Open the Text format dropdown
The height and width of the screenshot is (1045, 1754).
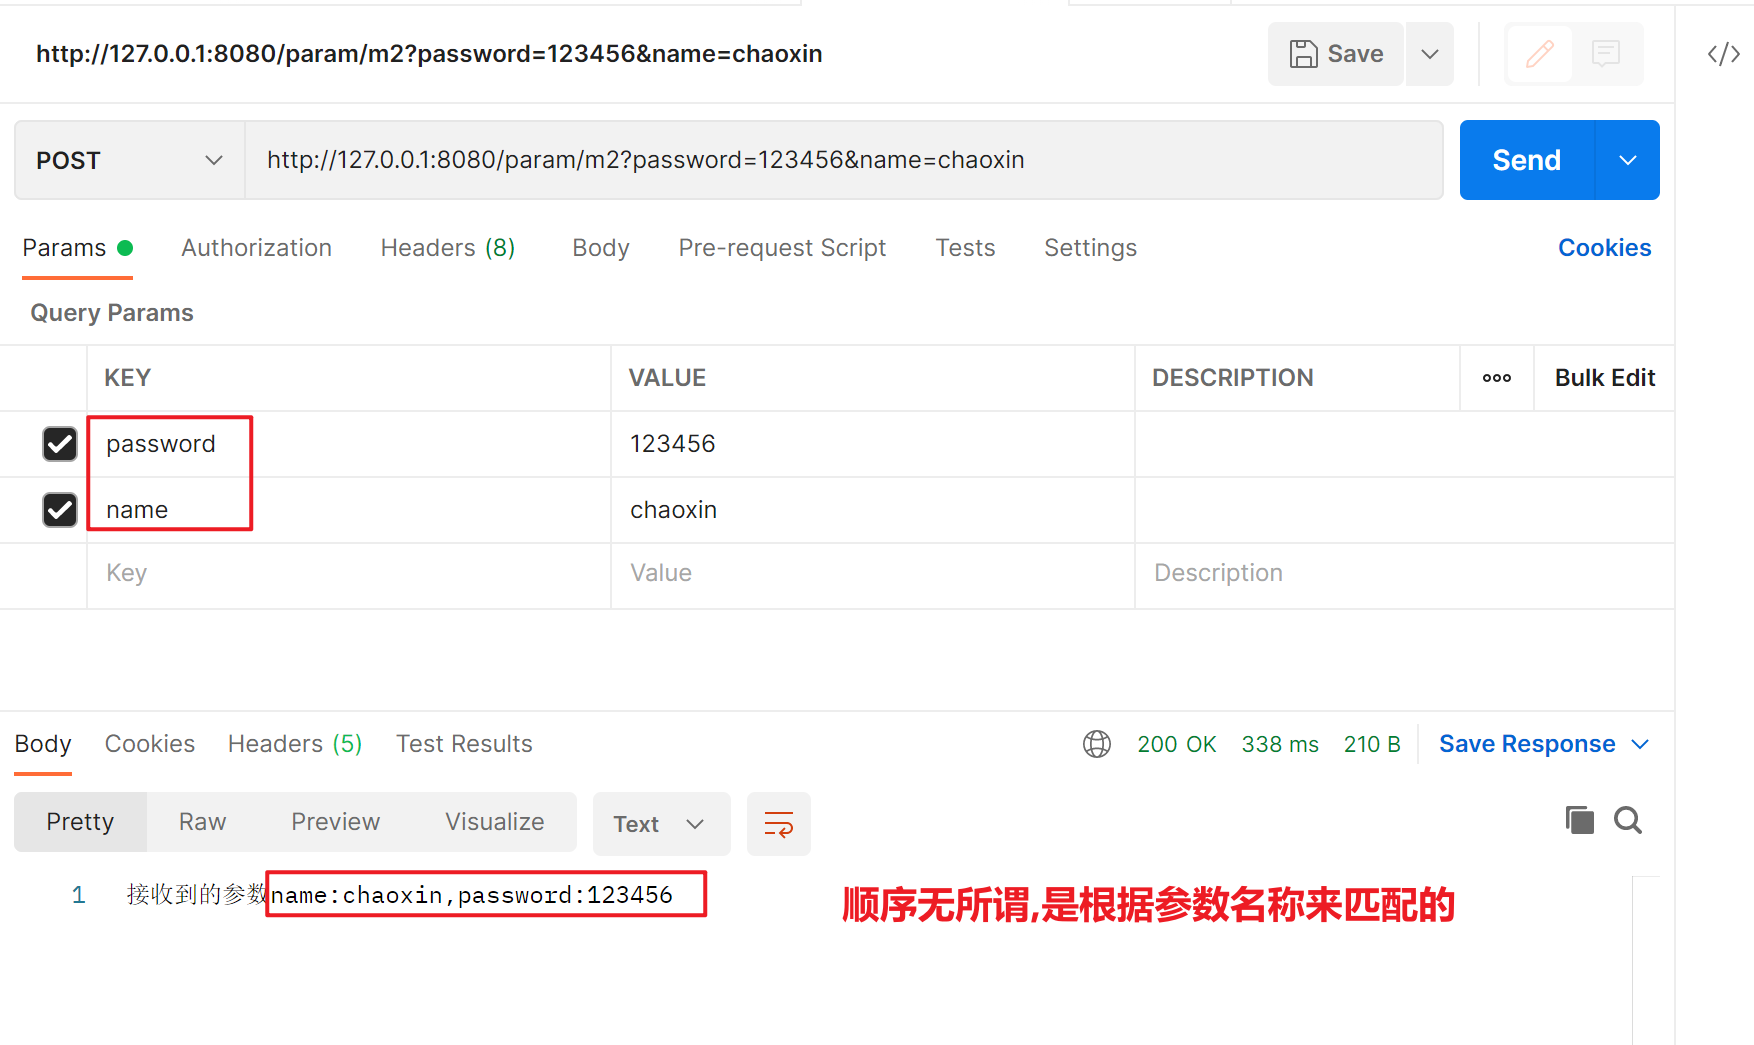[661, 824]
